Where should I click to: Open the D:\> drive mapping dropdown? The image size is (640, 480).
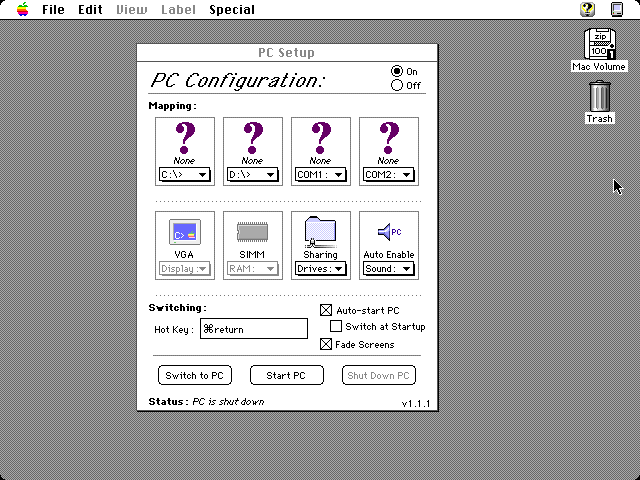(253, 175)
